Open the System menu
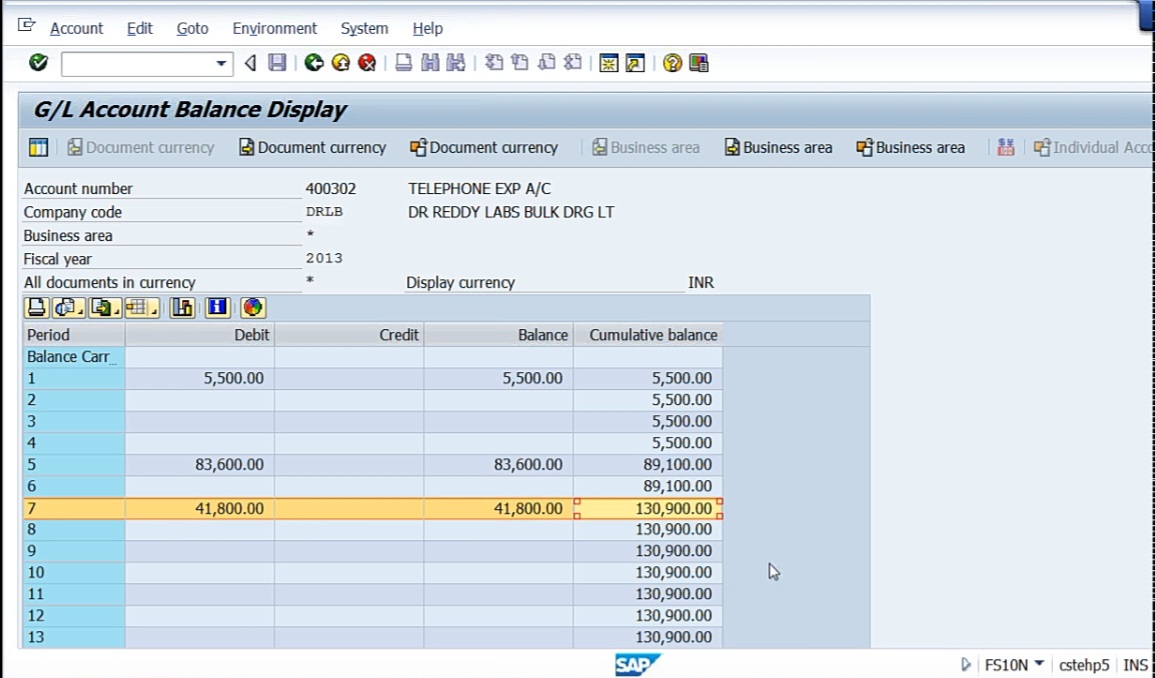The width and height of the screenshot is (1155, 678). (x=364, y=29)
